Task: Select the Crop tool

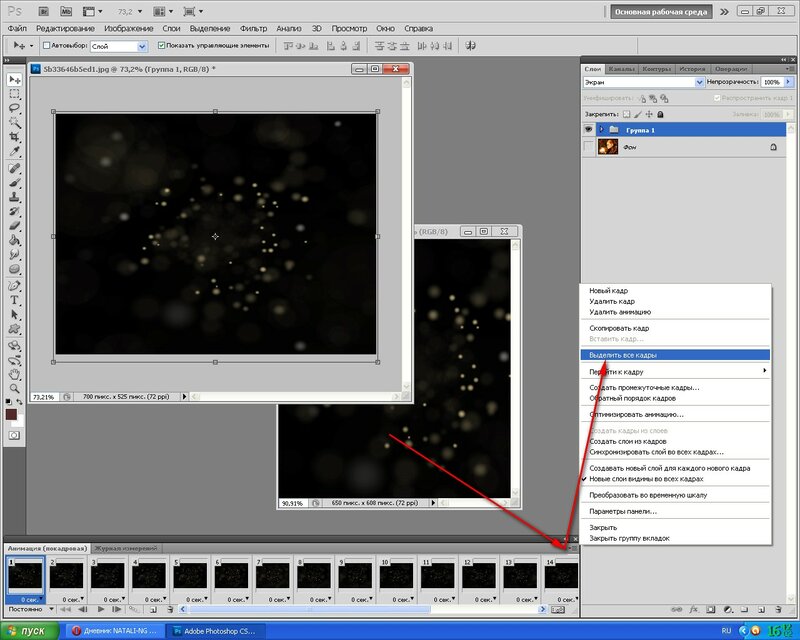Action: coord(14,136)
